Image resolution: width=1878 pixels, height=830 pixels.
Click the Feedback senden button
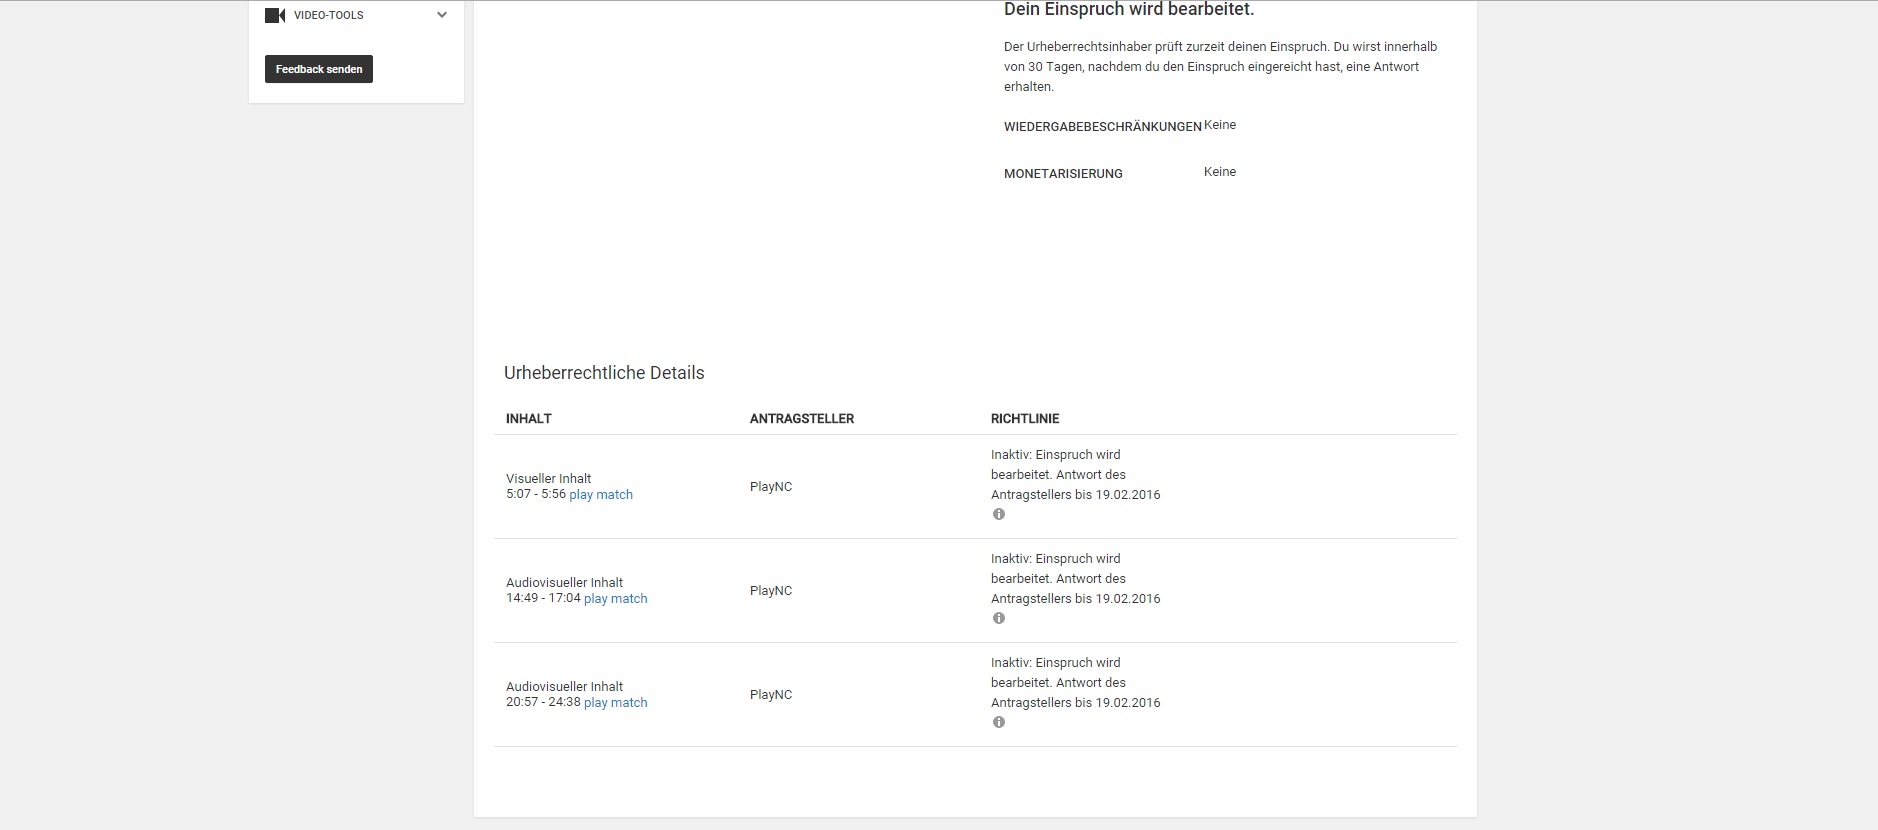(319, 69)
